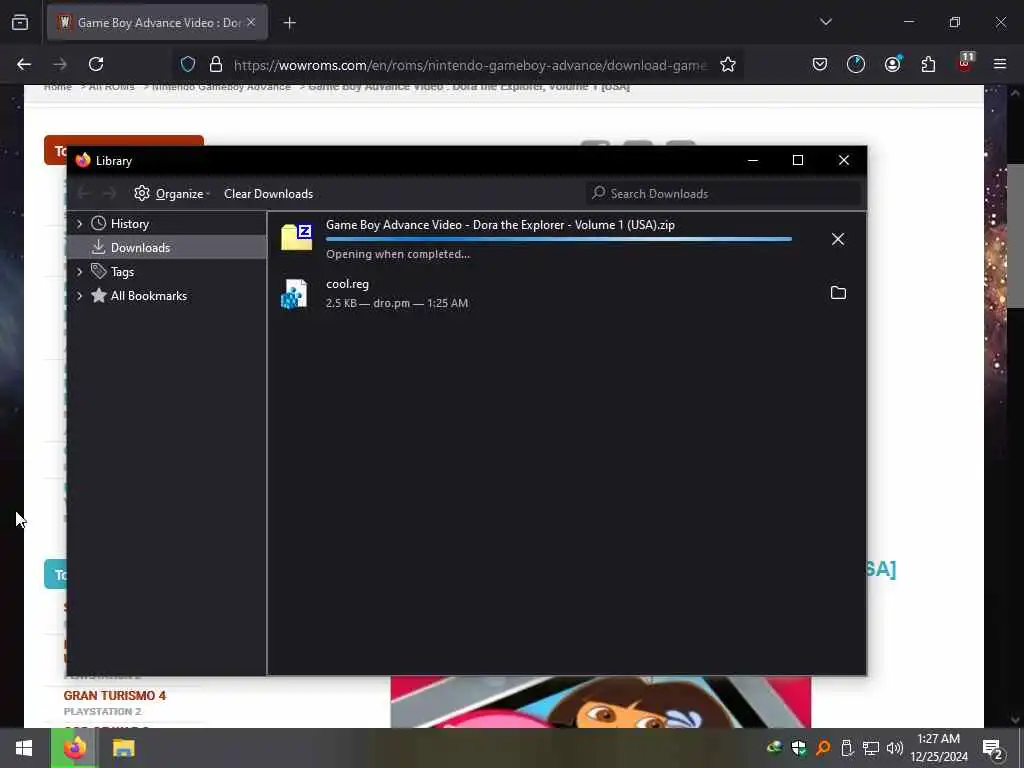Click the orange magnifier tray icon
1024x768 pixels.
(x=823, y=748)
